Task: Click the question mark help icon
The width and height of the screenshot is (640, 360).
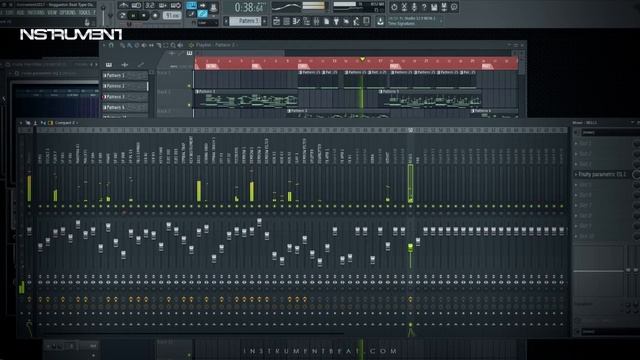Action: click(424, 7)
